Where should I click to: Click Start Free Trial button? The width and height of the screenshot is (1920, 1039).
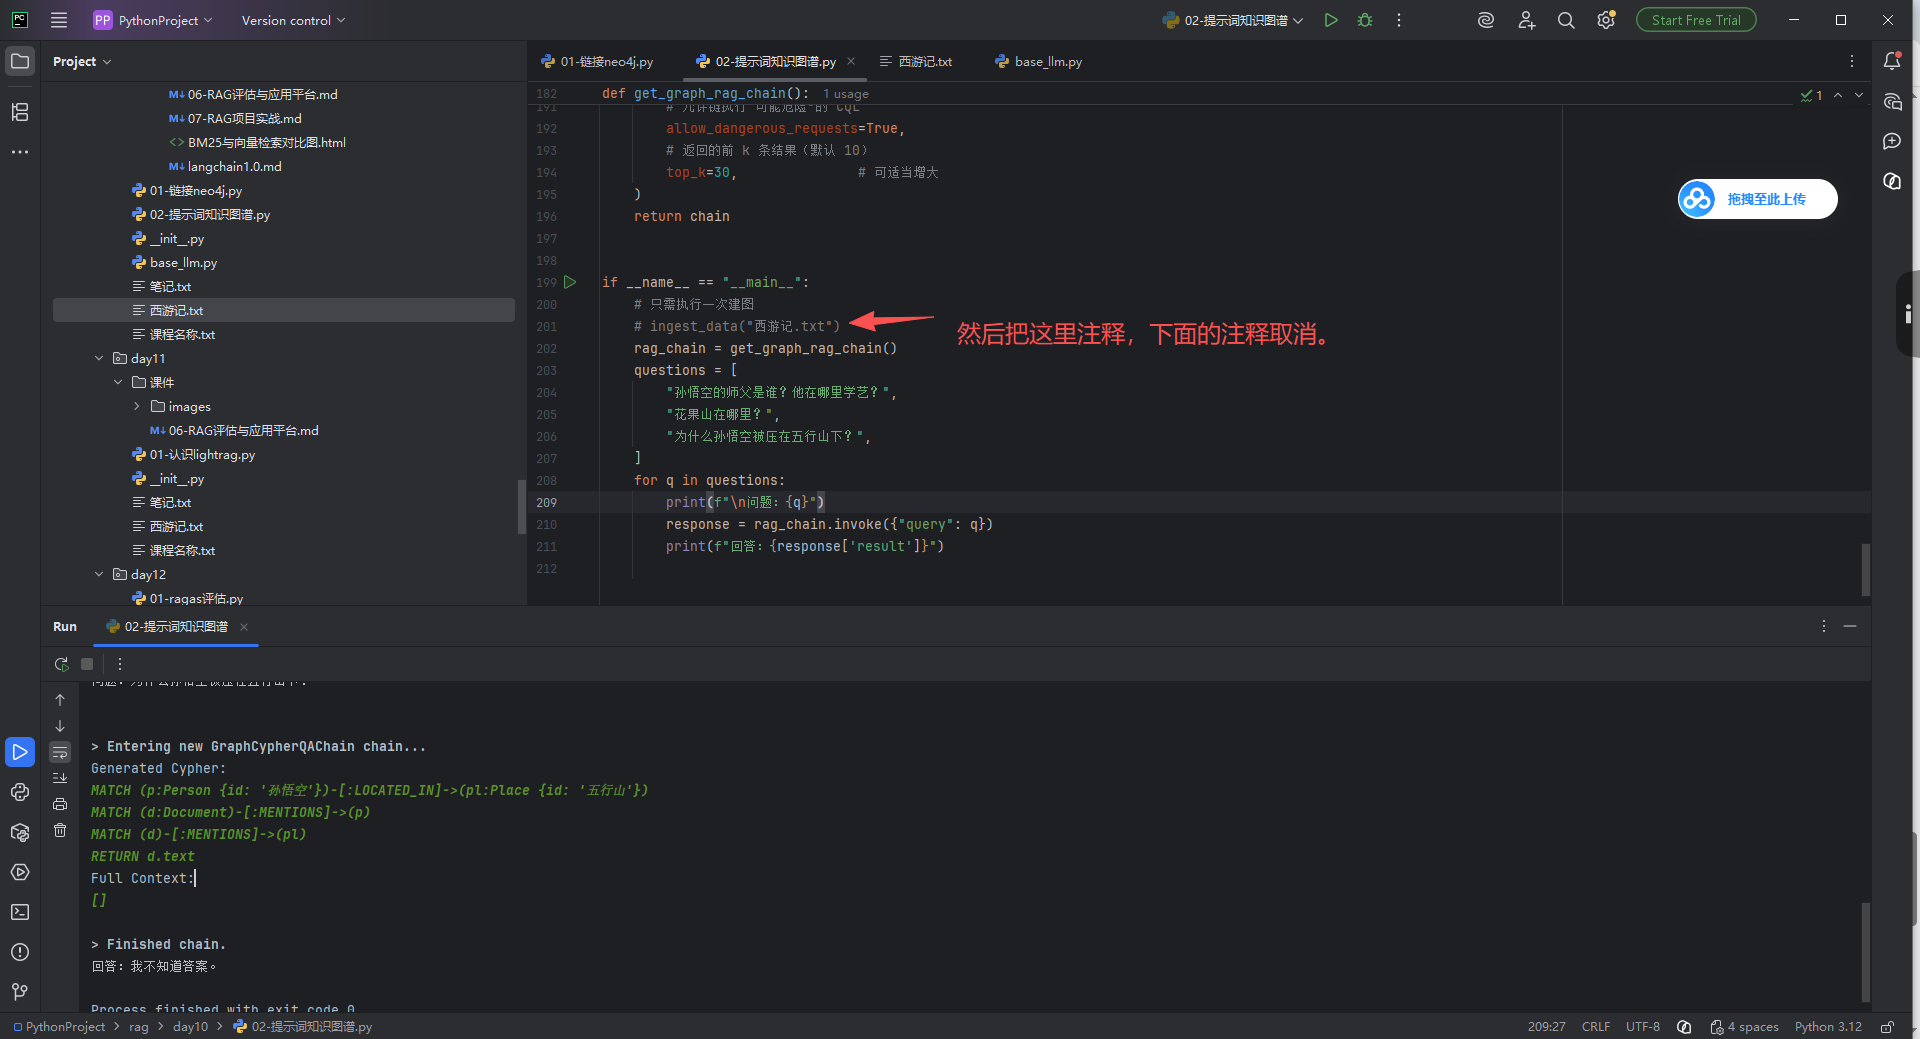pyautogui.click(x=1696, y=20)
